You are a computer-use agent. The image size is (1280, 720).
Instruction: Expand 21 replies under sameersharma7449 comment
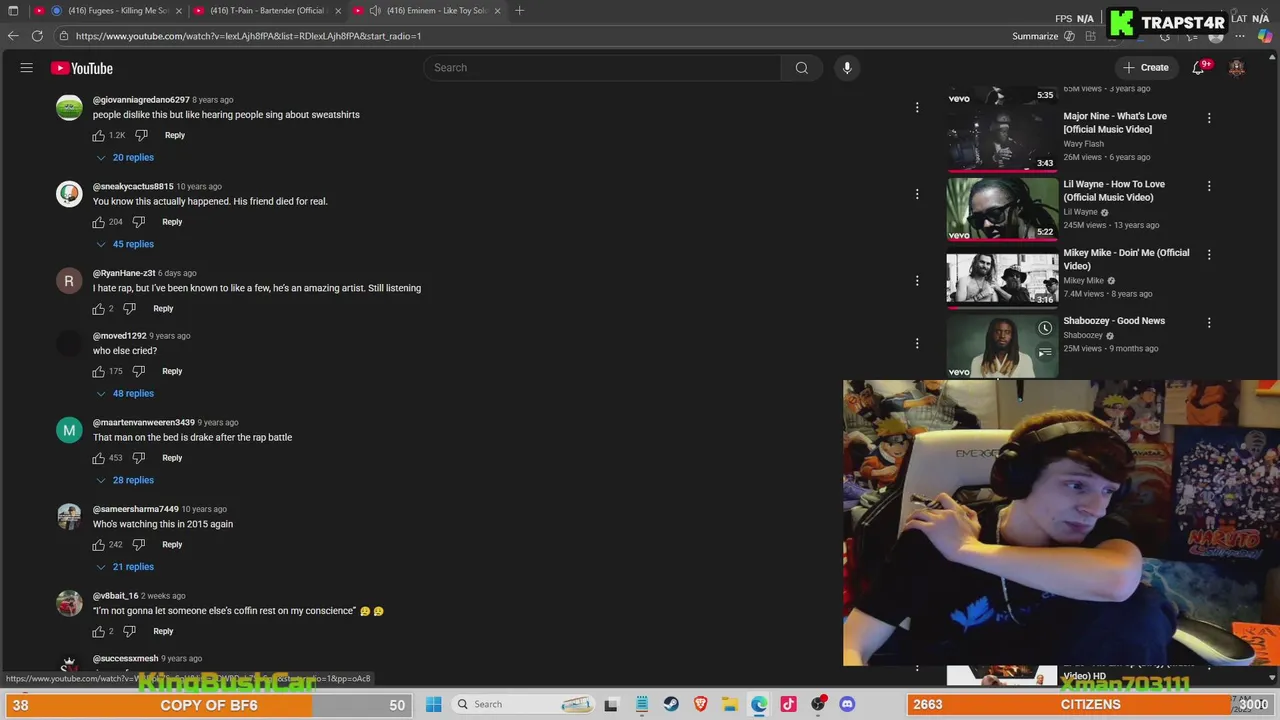[125, 567]
